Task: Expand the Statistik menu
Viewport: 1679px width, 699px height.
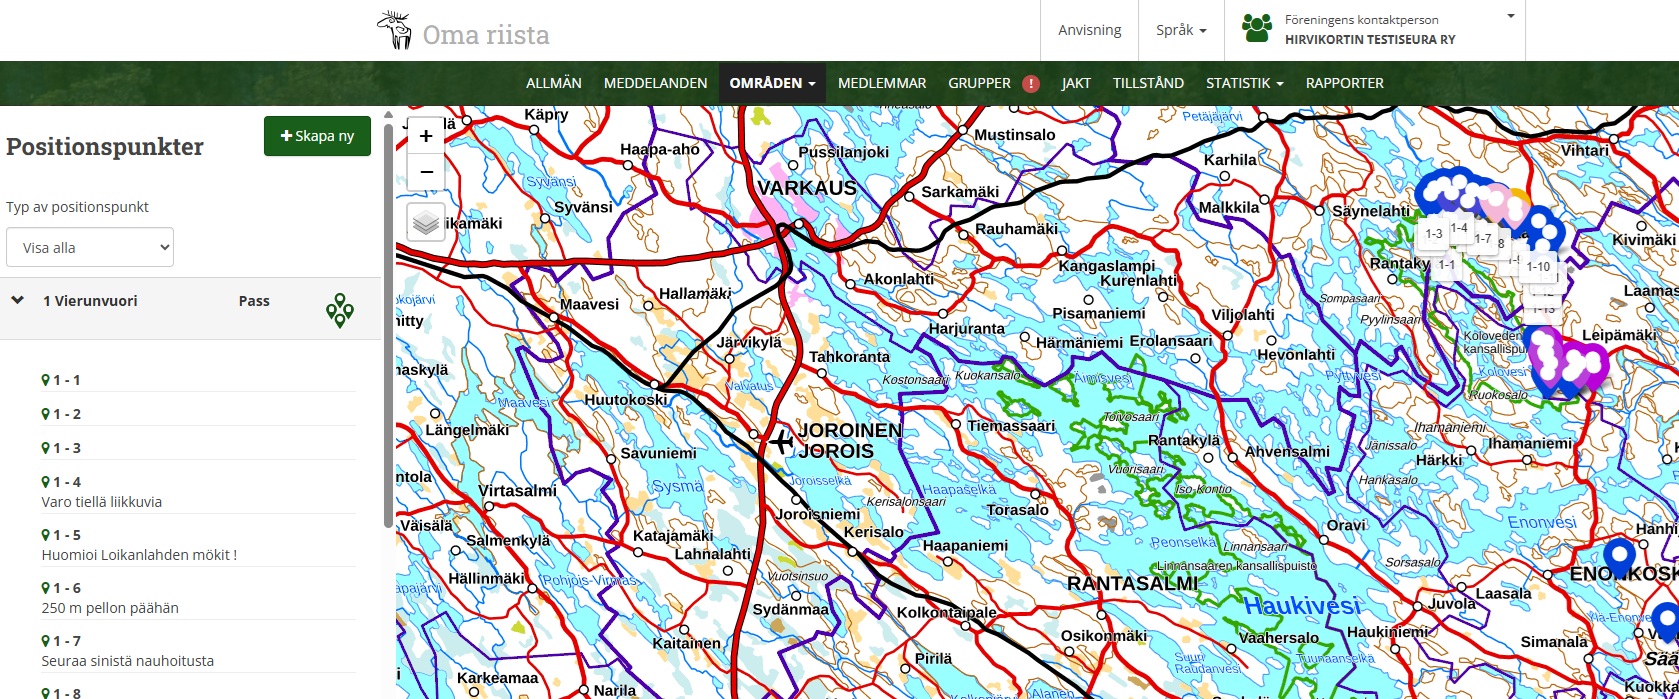Action: (1244, 83)
